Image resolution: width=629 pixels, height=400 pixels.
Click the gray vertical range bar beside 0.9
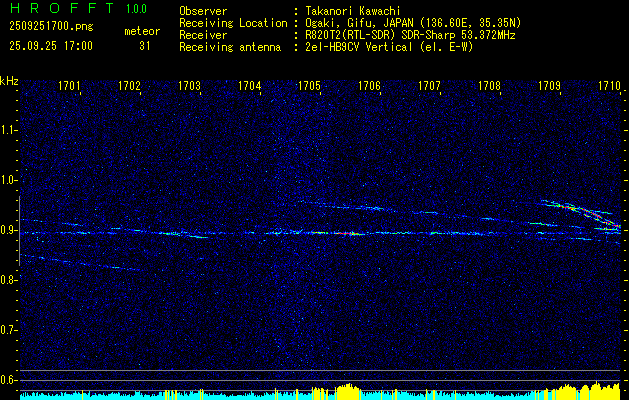19,231
